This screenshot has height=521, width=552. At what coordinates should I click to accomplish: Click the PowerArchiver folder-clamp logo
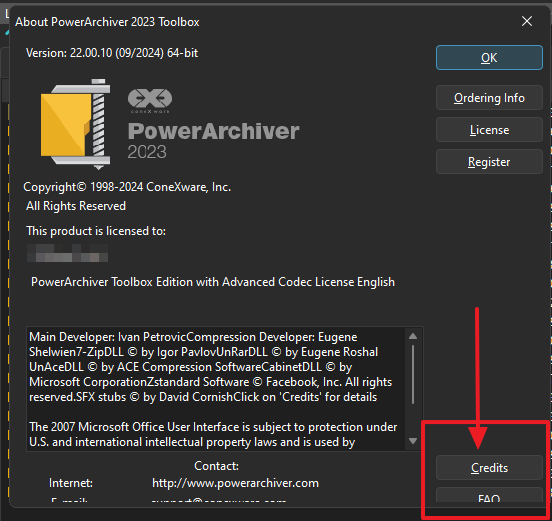[x=75, y=124]
